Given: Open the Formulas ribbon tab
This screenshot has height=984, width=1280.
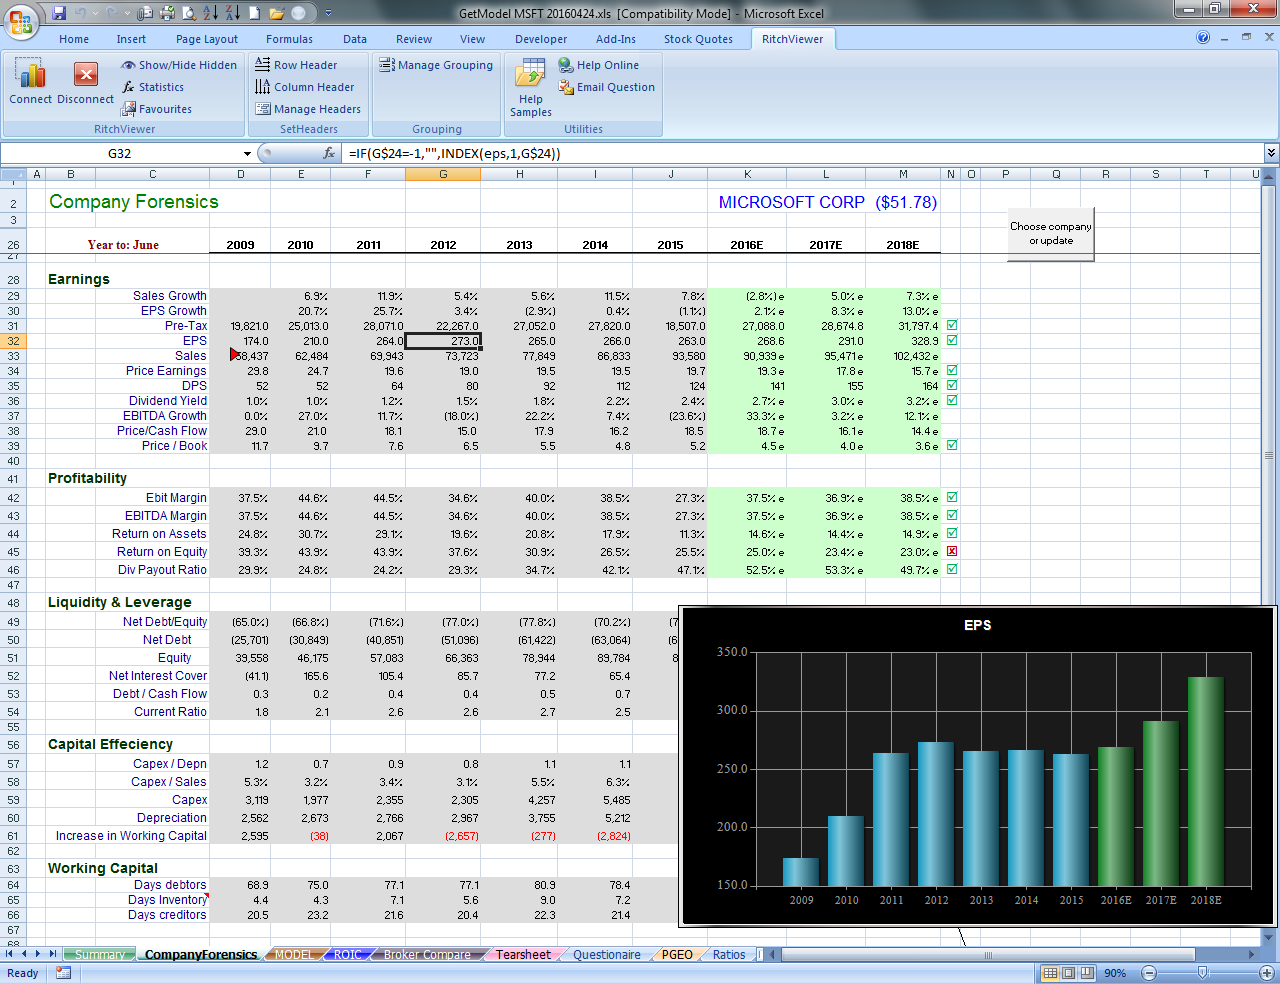Looking at the screenshot, I should 289,39.
